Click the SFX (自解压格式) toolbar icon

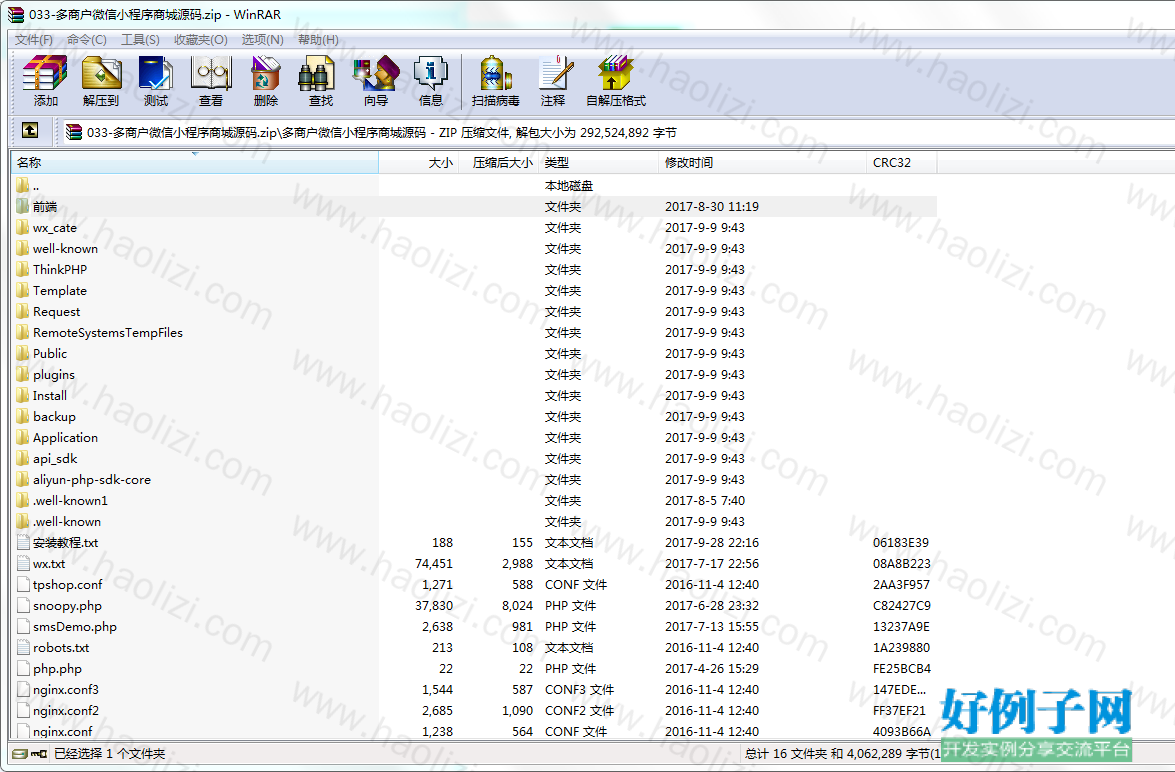click(x=616, y=81)
